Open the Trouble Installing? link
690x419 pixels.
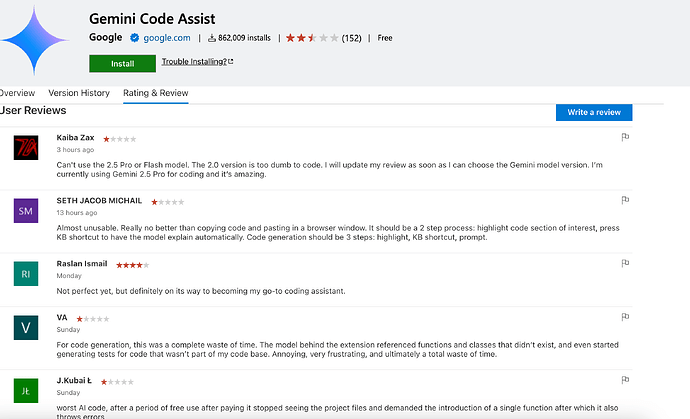click(x=197, y=62)
